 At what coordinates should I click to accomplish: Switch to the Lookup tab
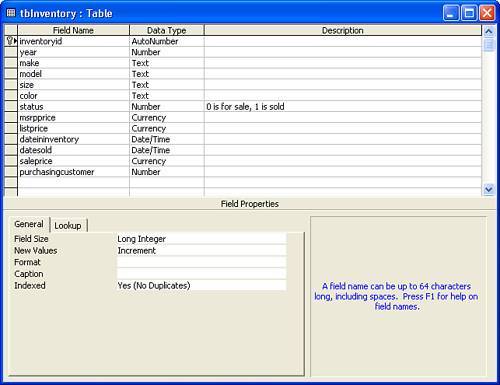pyautogui.click(x=68, y=226)
